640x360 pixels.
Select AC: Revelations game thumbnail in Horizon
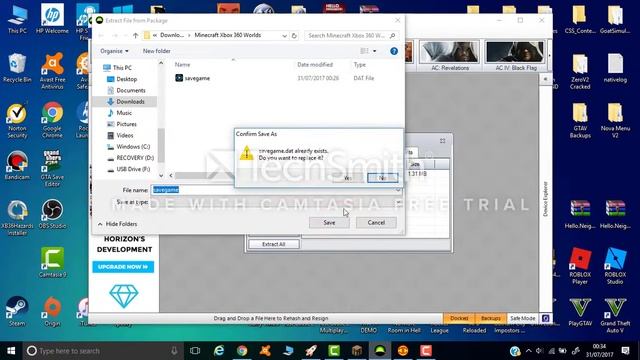tap(450, 56)
